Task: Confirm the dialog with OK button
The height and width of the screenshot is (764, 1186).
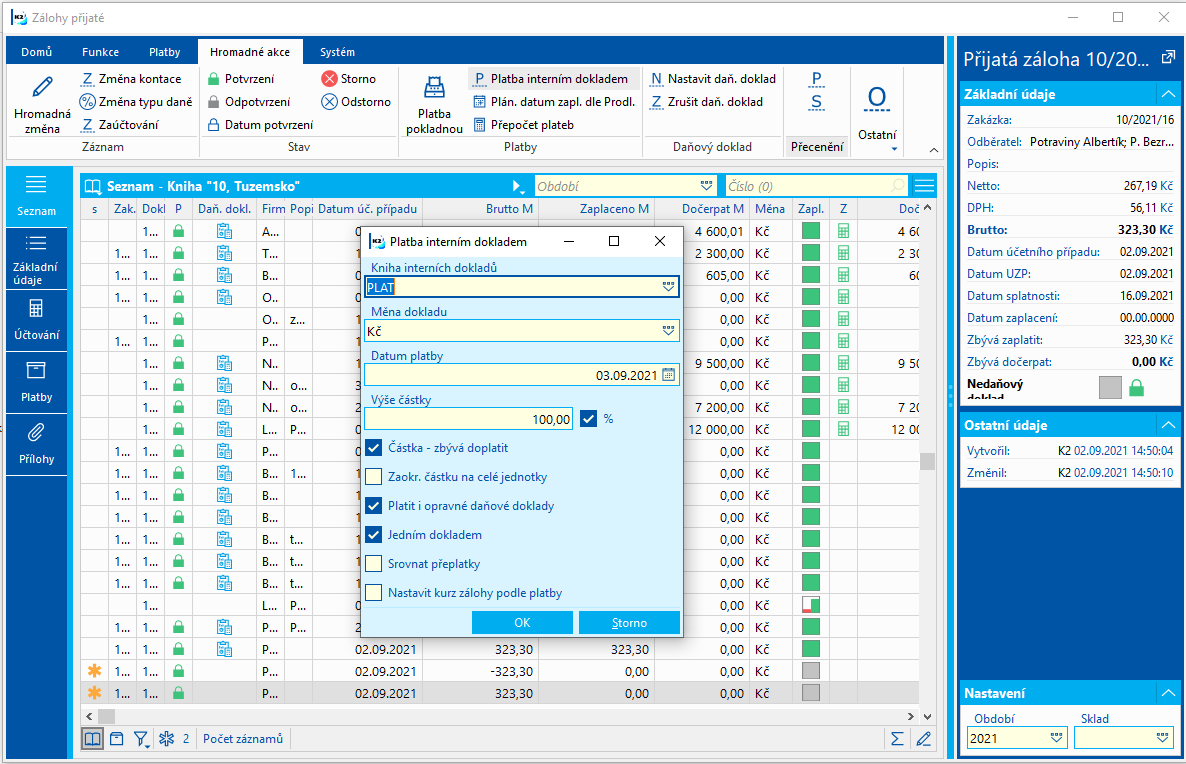Action: 522,623
